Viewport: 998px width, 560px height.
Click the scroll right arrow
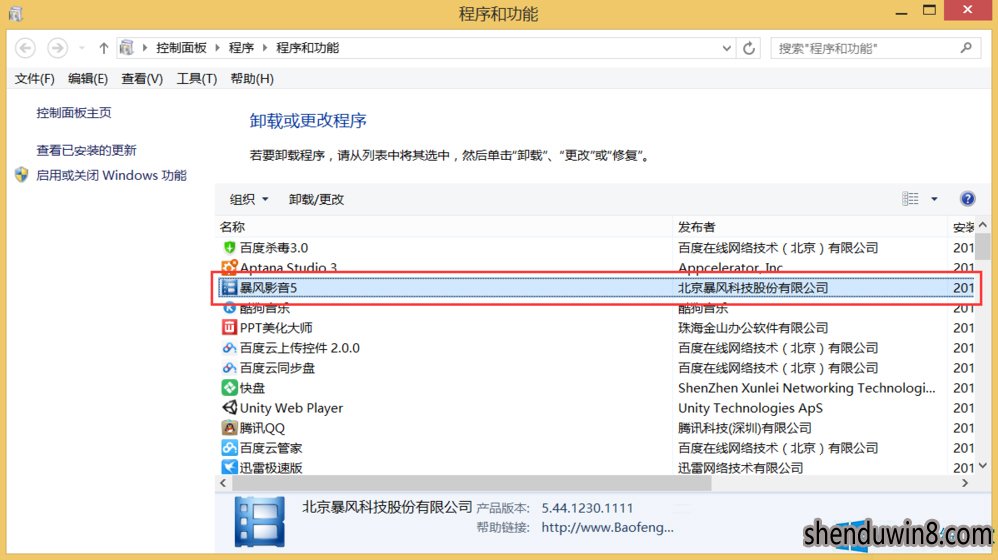966,484
